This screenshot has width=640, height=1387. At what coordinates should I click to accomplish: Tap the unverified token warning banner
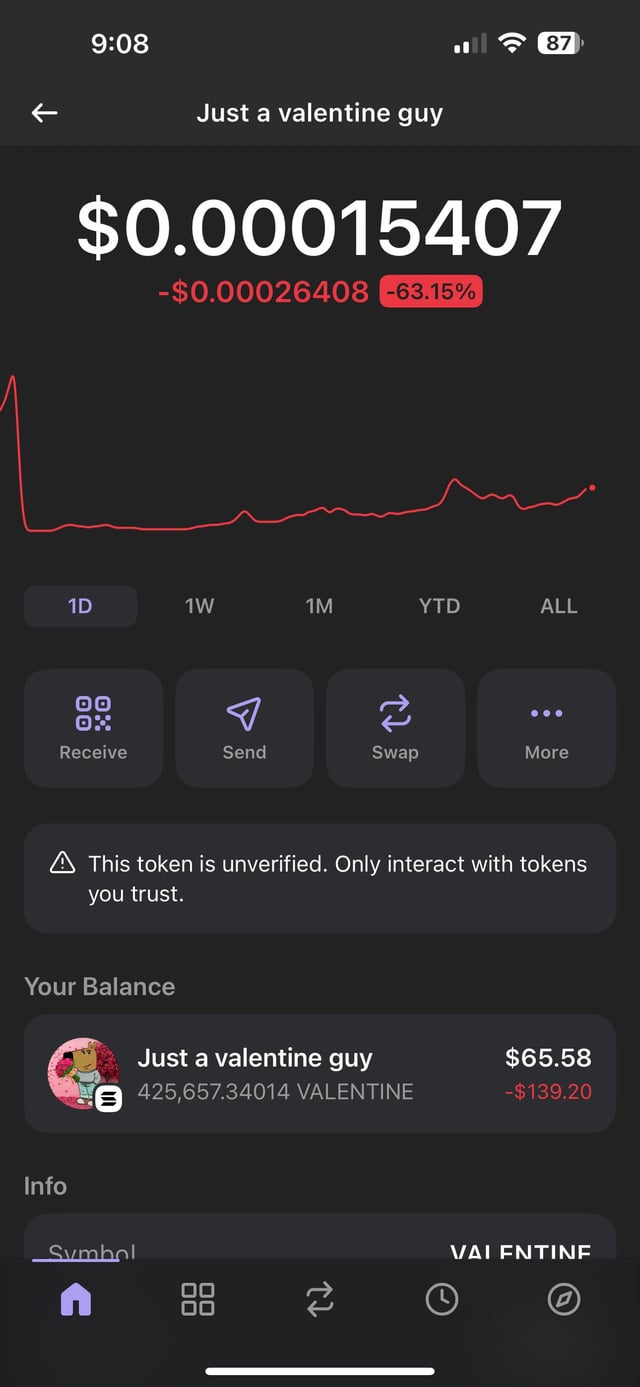320,879
